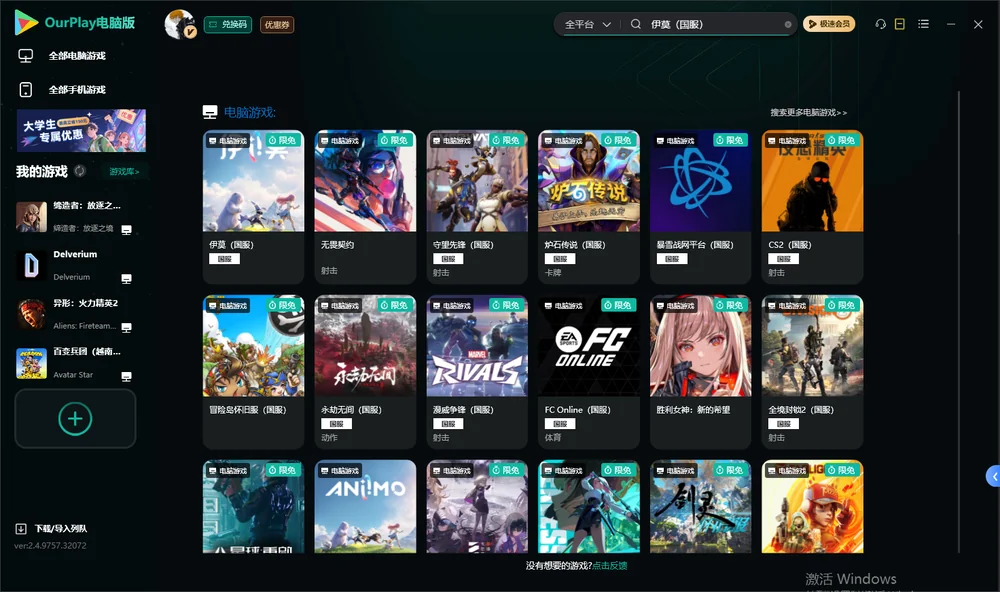The image size is (1000, 592).
Task: Click the search magnifier icon
Action: [635, 24]
